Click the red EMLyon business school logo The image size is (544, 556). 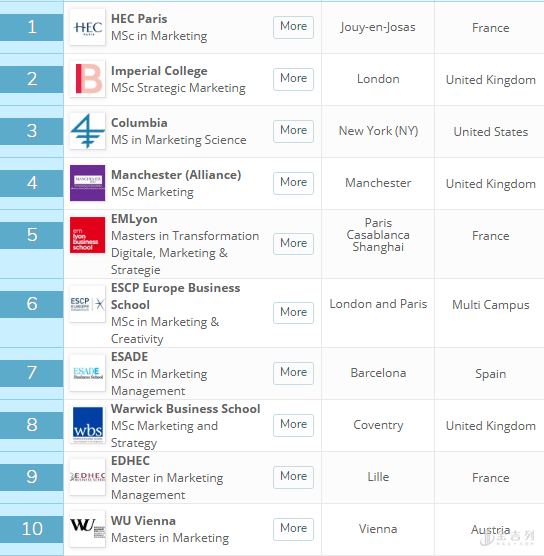[88, 235]
